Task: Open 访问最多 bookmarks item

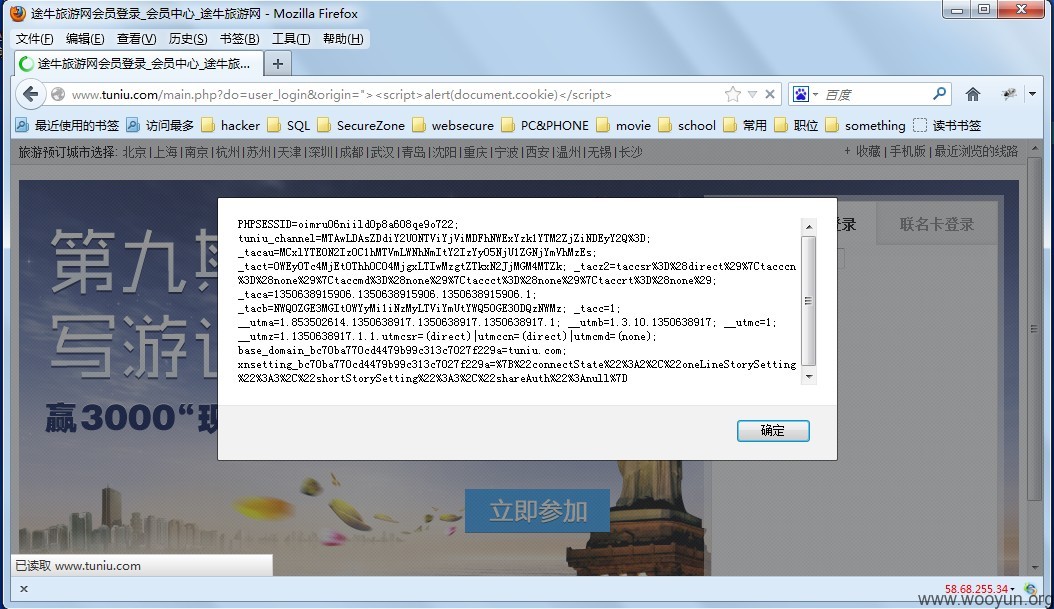Action: click(x=160, y=126)
